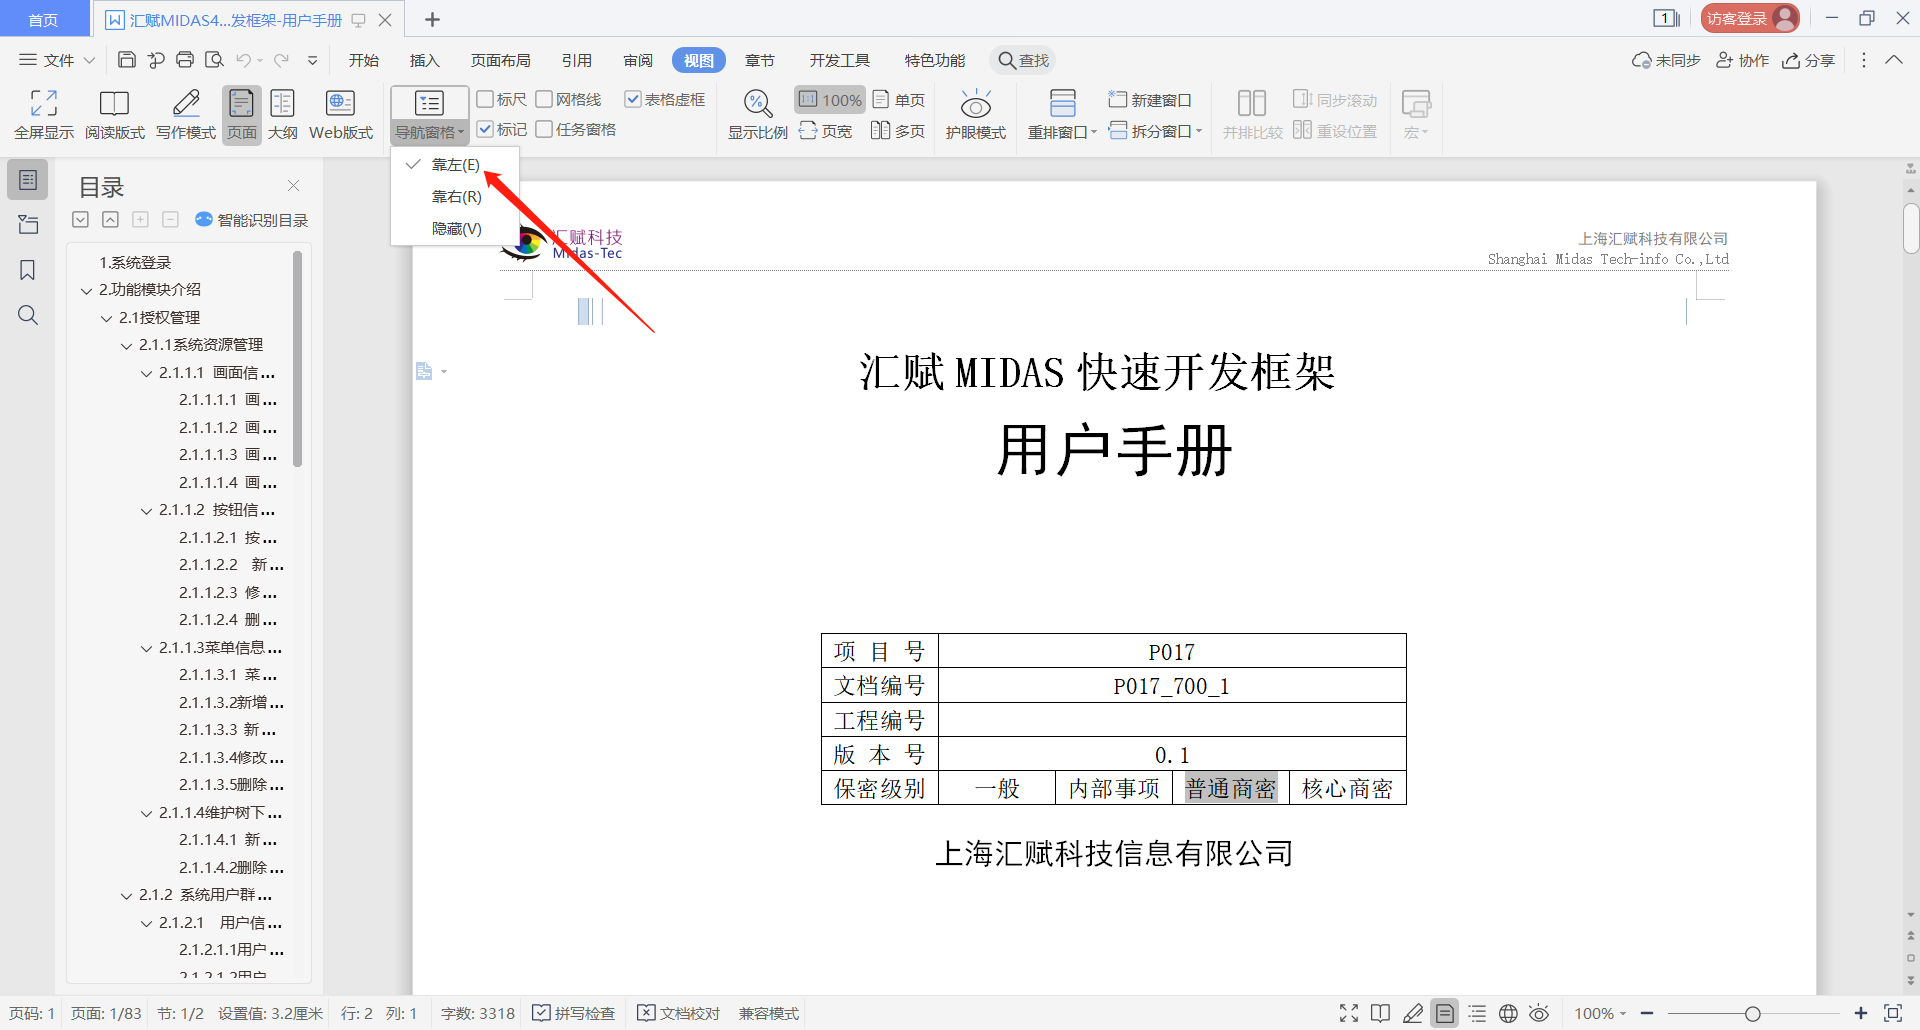
Task: Click fullscreen icon in status bar
Action: click(x=1349, y=1014)
